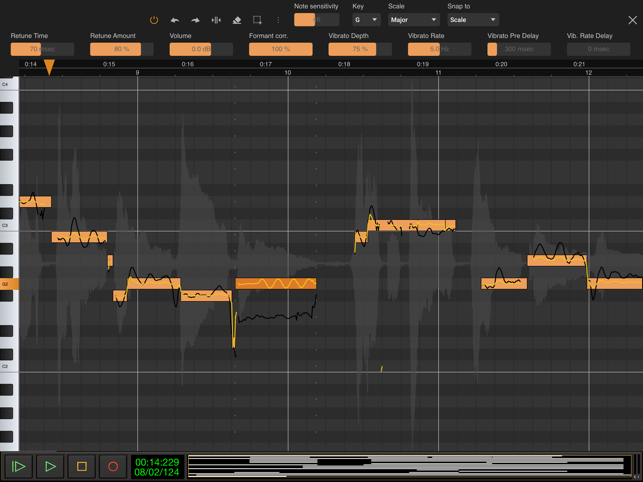The image size is (643, 482).
Task: Select the split note tool icon
Action: pos(216,20)
